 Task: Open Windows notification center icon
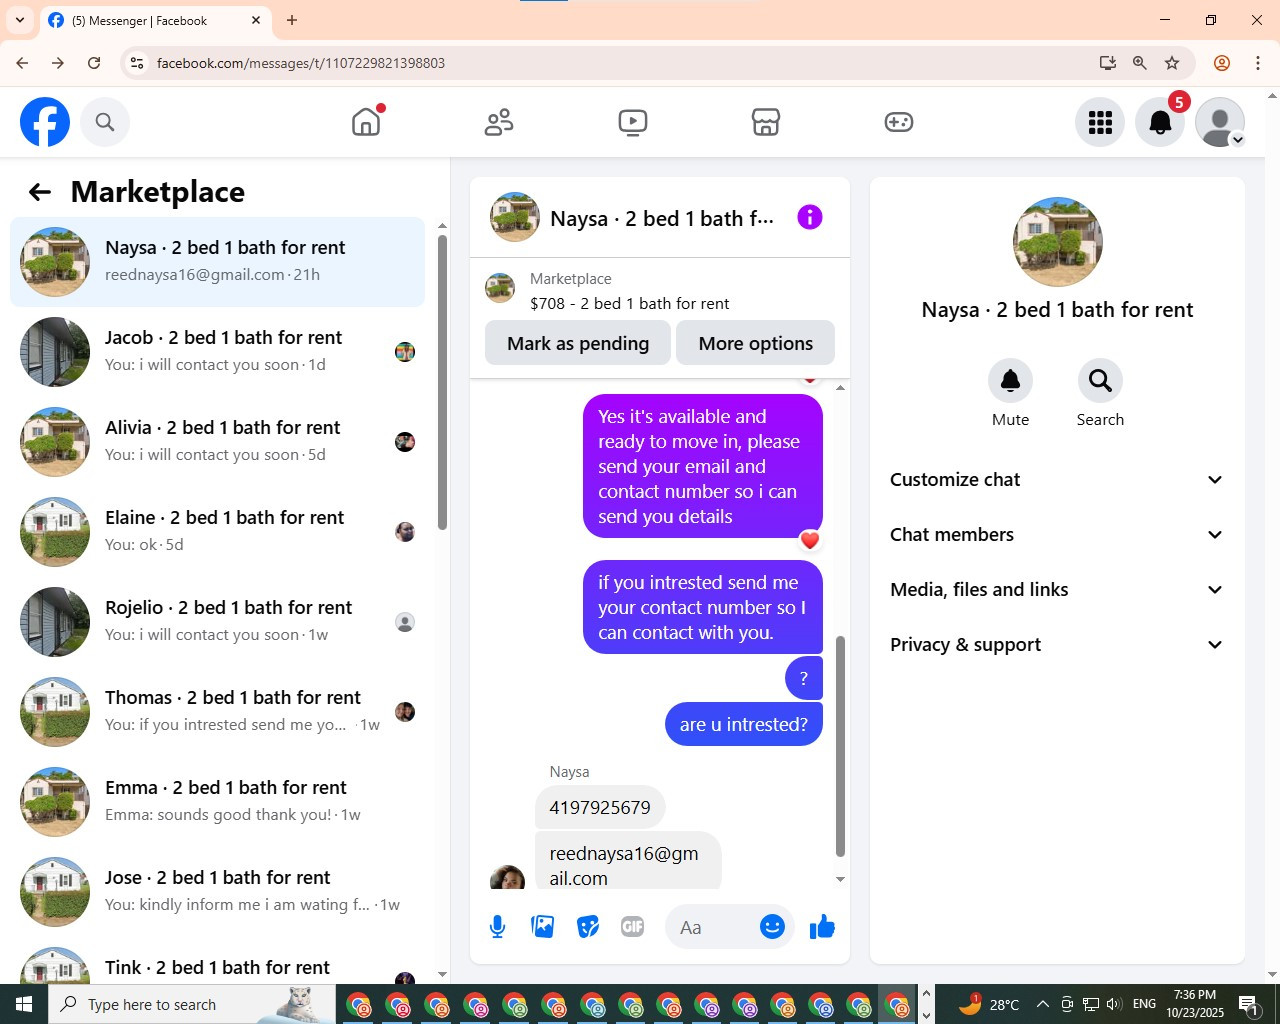1248,1004
